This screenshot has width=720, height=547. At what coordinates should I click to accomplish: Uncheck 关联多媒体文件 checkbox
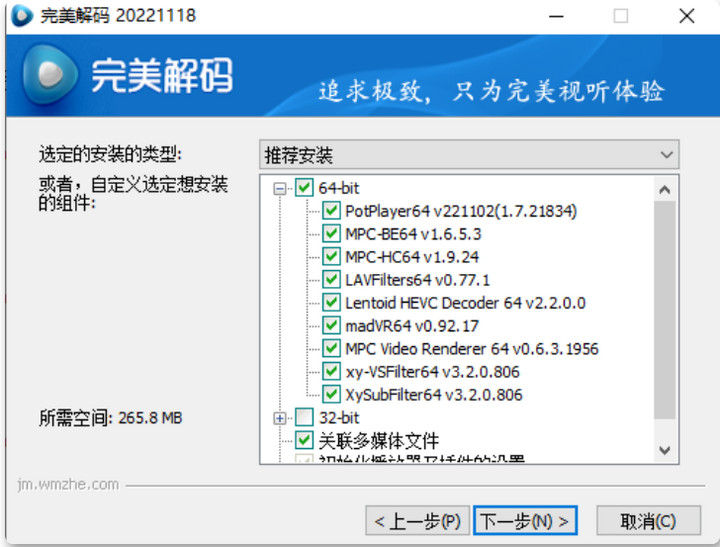(304, 440)
